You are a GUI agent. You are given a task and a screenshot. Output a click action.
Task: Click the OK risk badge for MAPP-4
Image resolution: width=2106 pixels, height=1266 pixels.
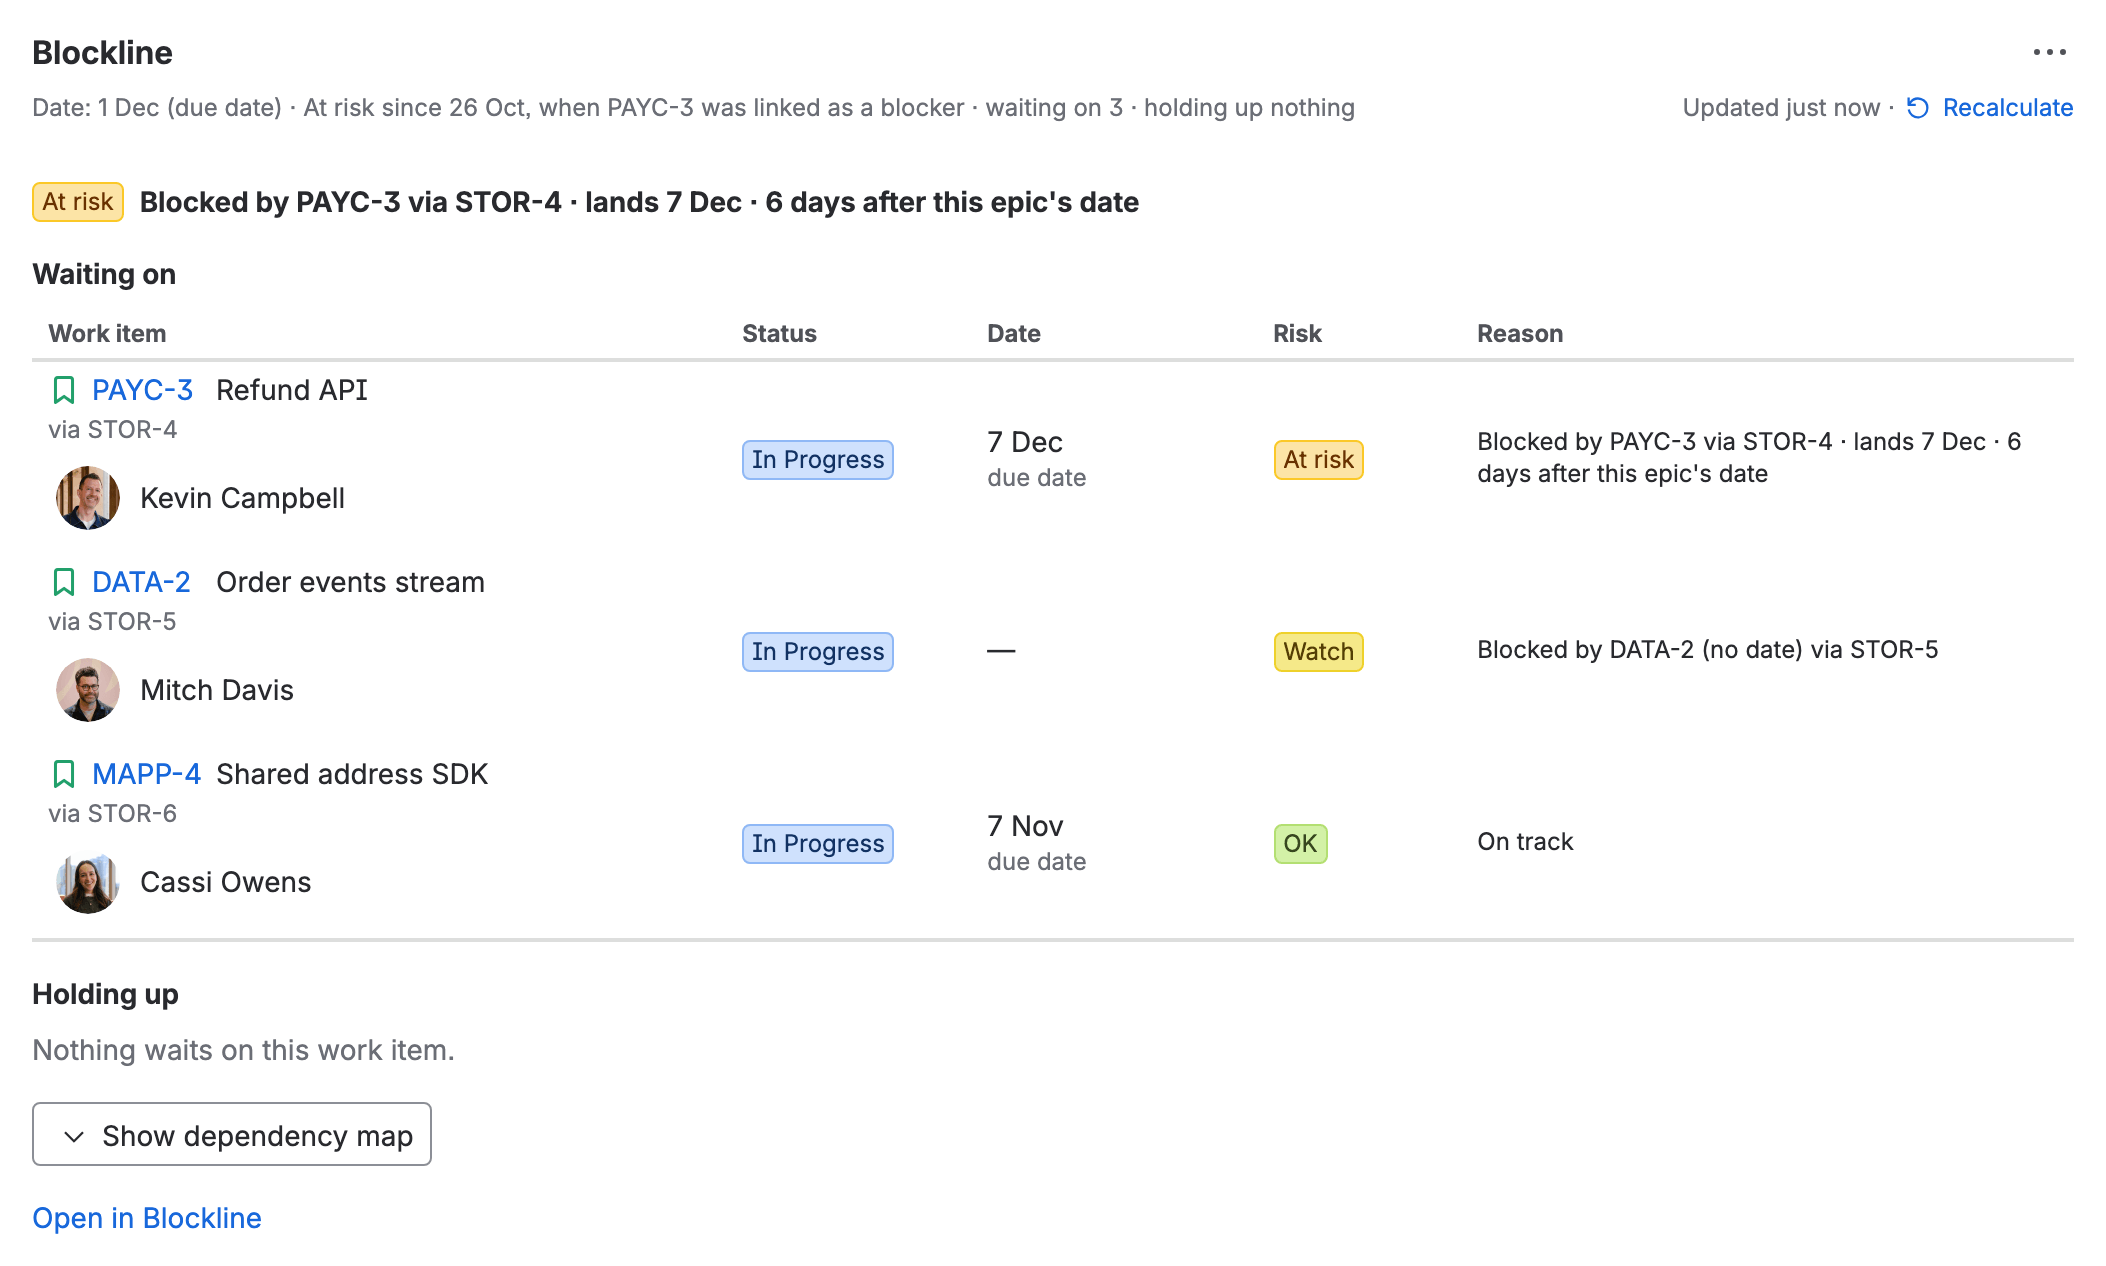coord(1301,844)
